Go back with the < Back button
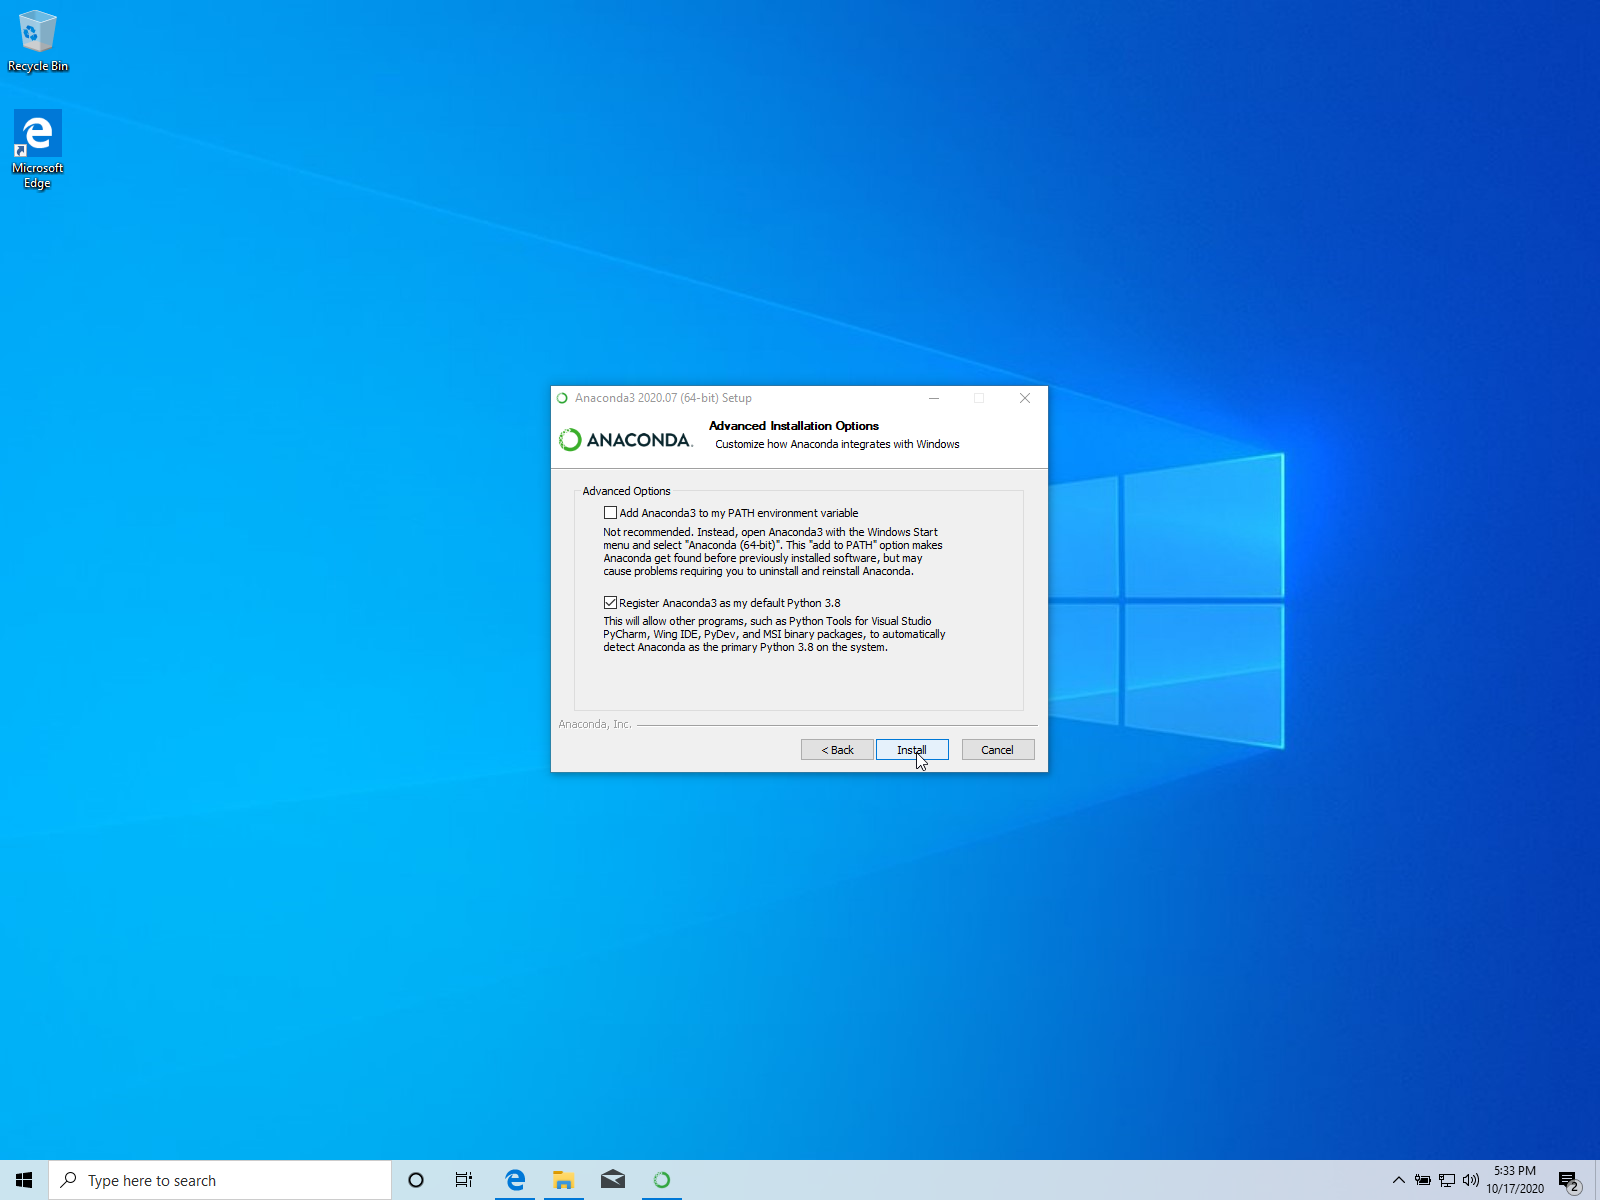This screenshot has height=1200, width=1600. tap(837, 750)
